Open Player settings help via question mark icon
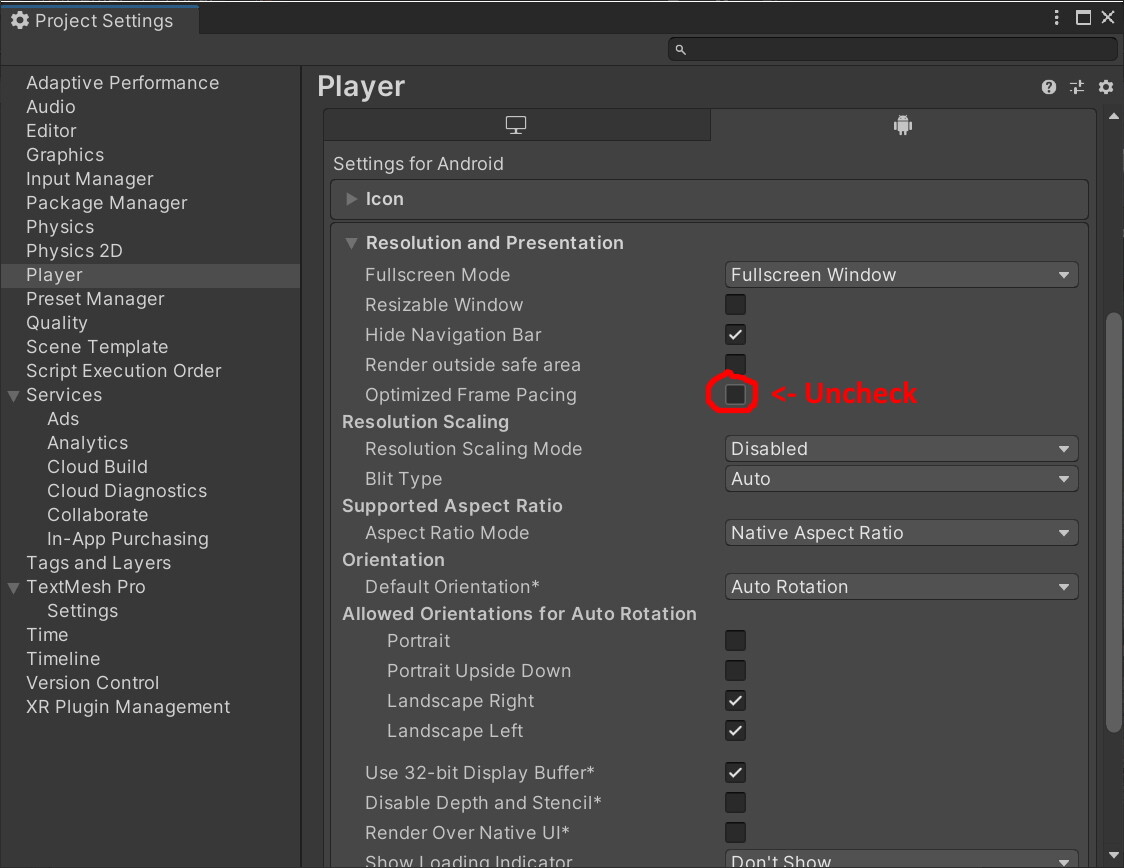1124x868 pixels. pyautogui.click(x=1048, y=87)
